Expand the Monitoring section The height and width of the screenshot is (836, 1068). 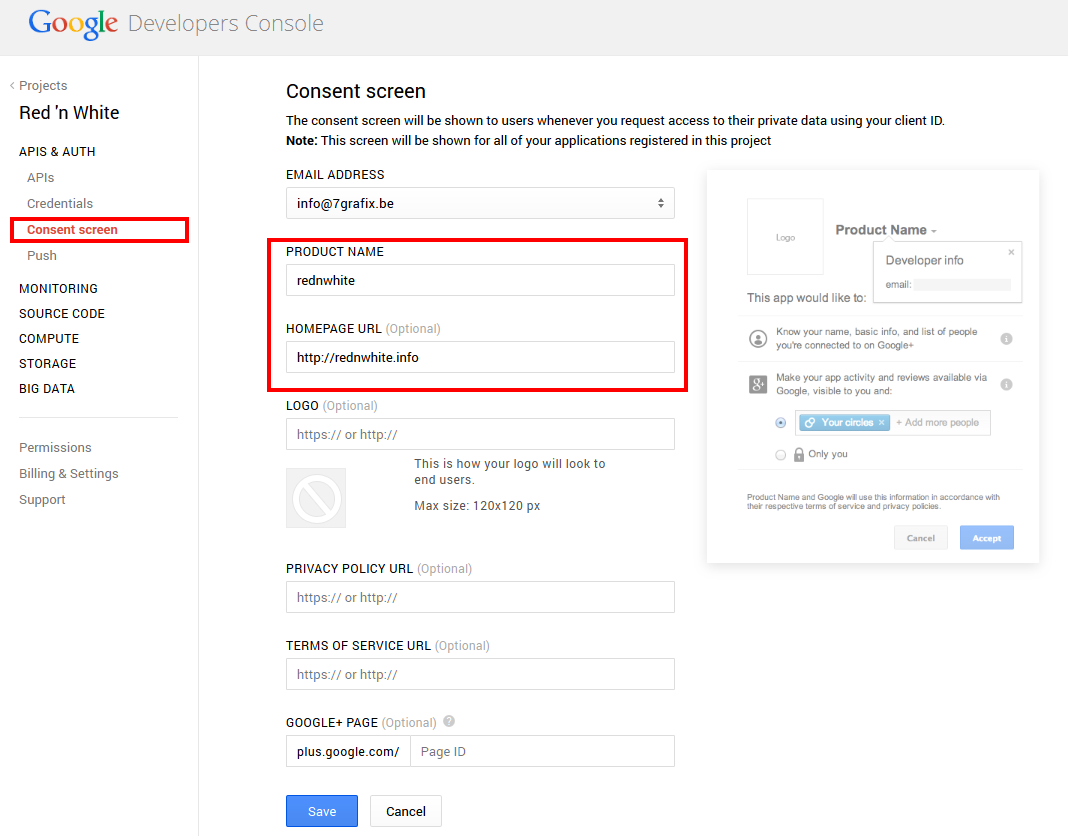click(x=59, y=288)
